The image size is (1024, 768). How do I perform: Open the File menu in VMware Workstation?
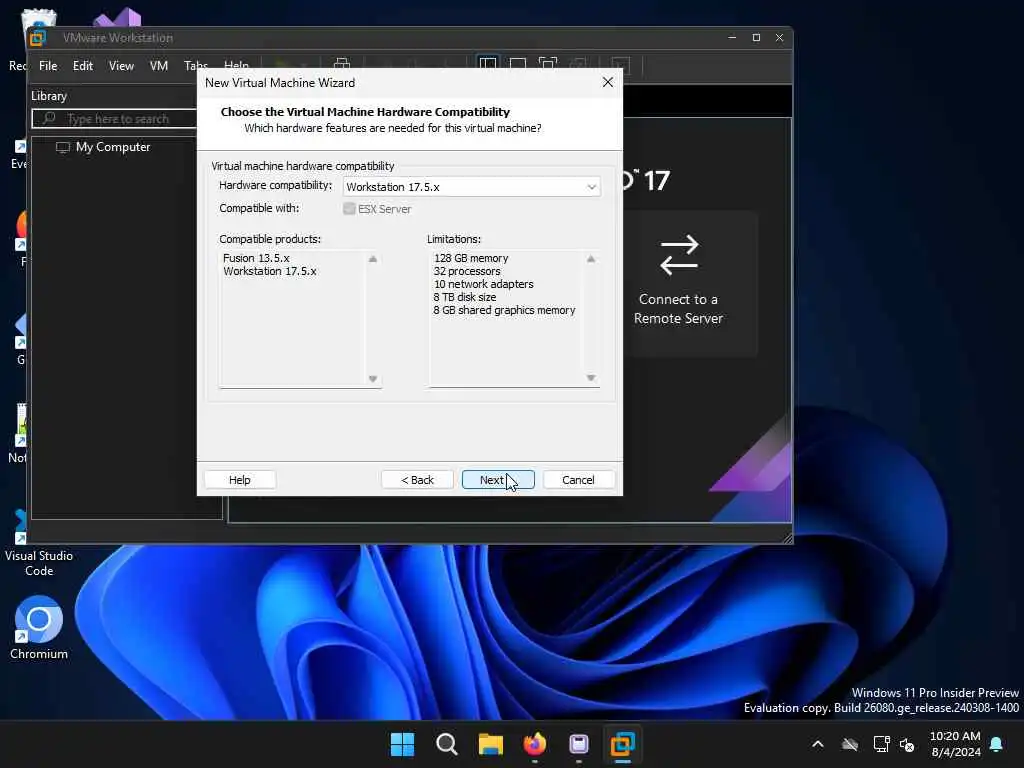click(48, 66)
